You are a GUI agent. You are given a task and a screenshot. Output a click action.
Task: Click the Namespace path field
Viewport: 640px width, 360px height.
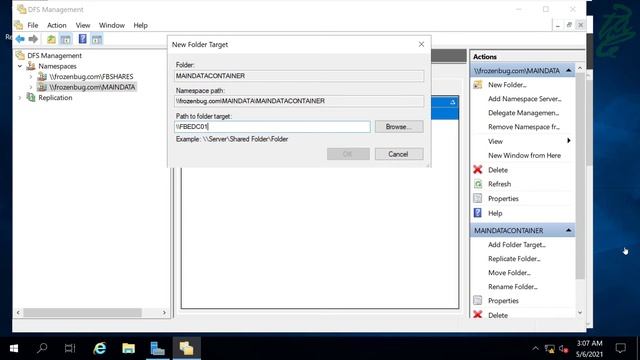pyautogui.click(x=299, y=101)
